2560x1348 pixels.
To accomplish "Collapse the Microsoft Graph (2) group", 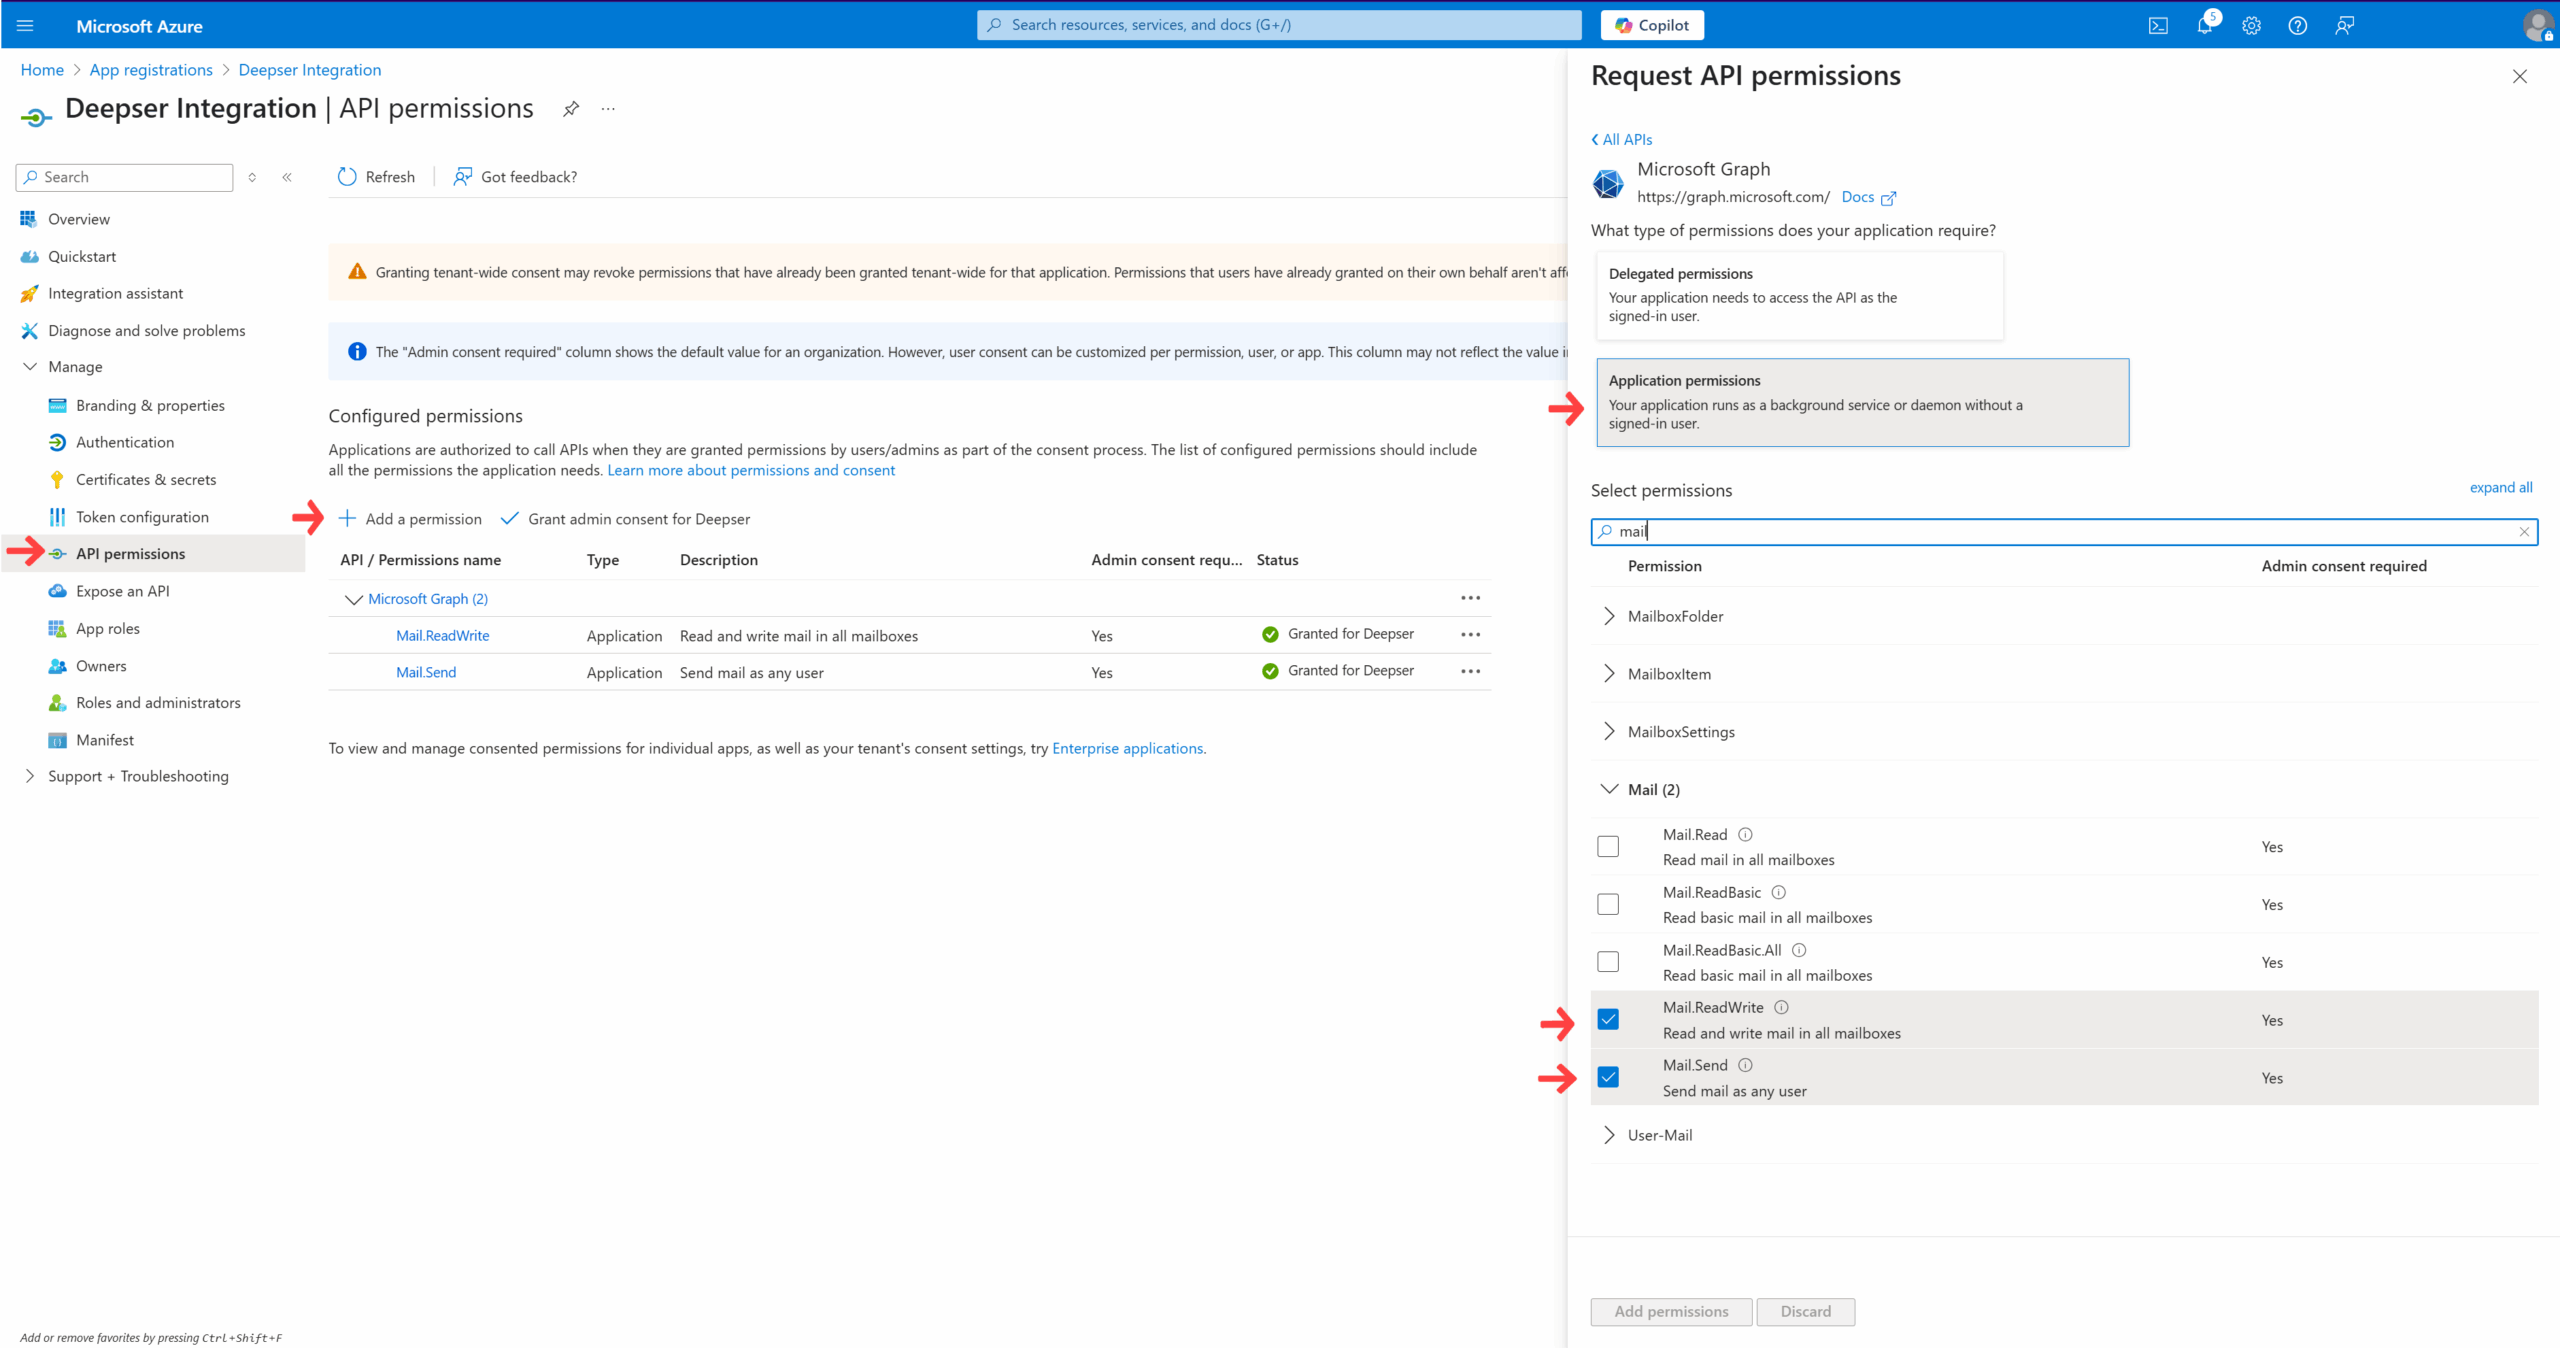I will 353,600.
